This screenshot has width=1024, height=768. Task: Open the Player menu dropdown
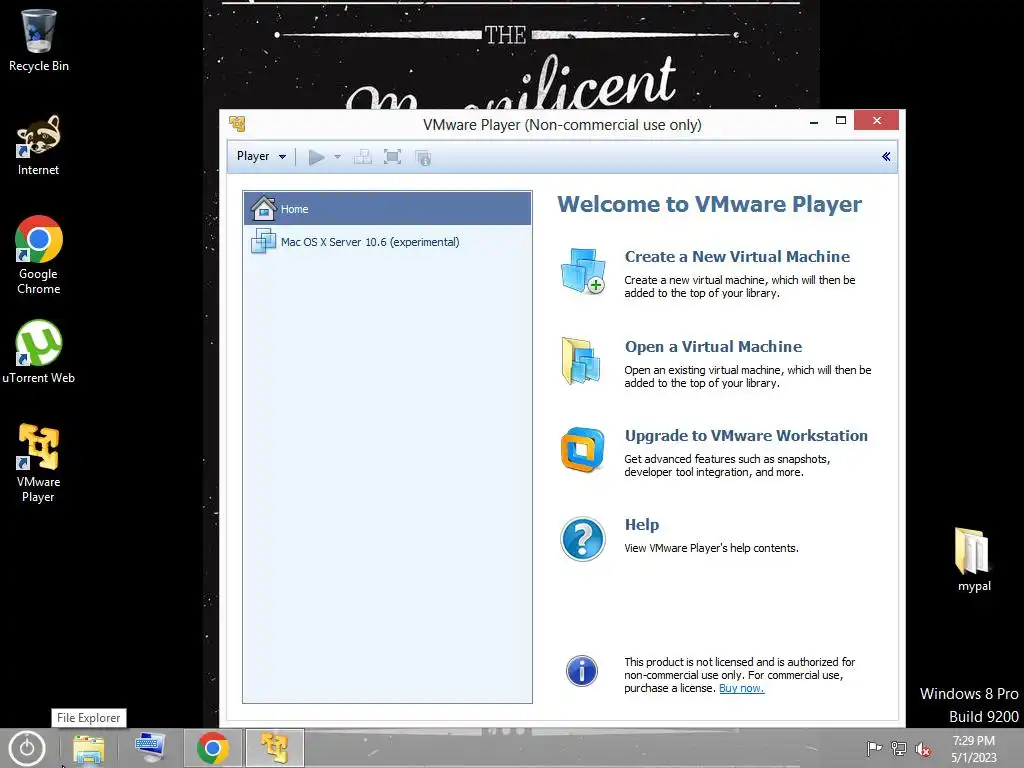[261, 156]
